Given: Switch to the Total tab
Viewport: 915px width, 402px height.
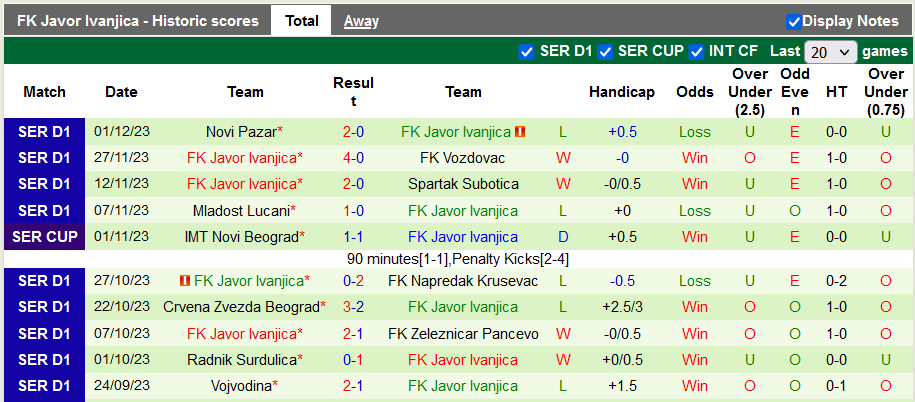Looking at the screenshot, I should point(301,21).
